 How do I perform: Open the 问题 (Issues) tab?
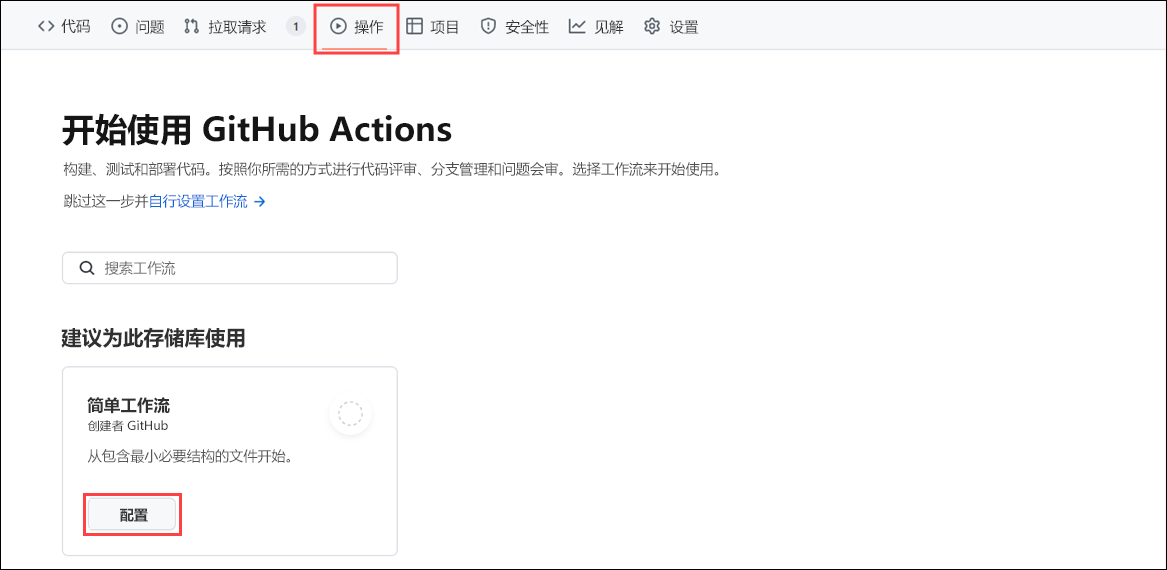pos(138,28)
